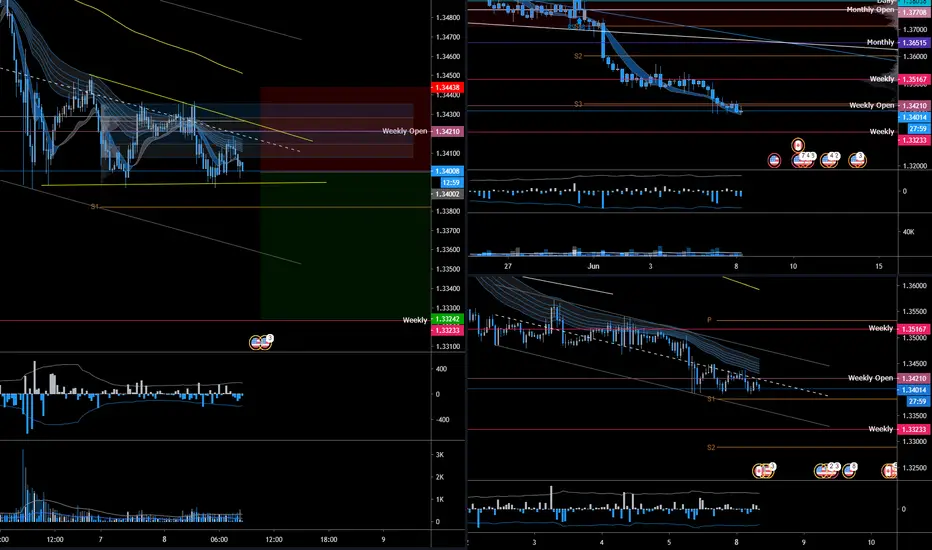Click the -400 label on left indicator scale
Viewport: 932px width, 550px height.
(440, 420)
